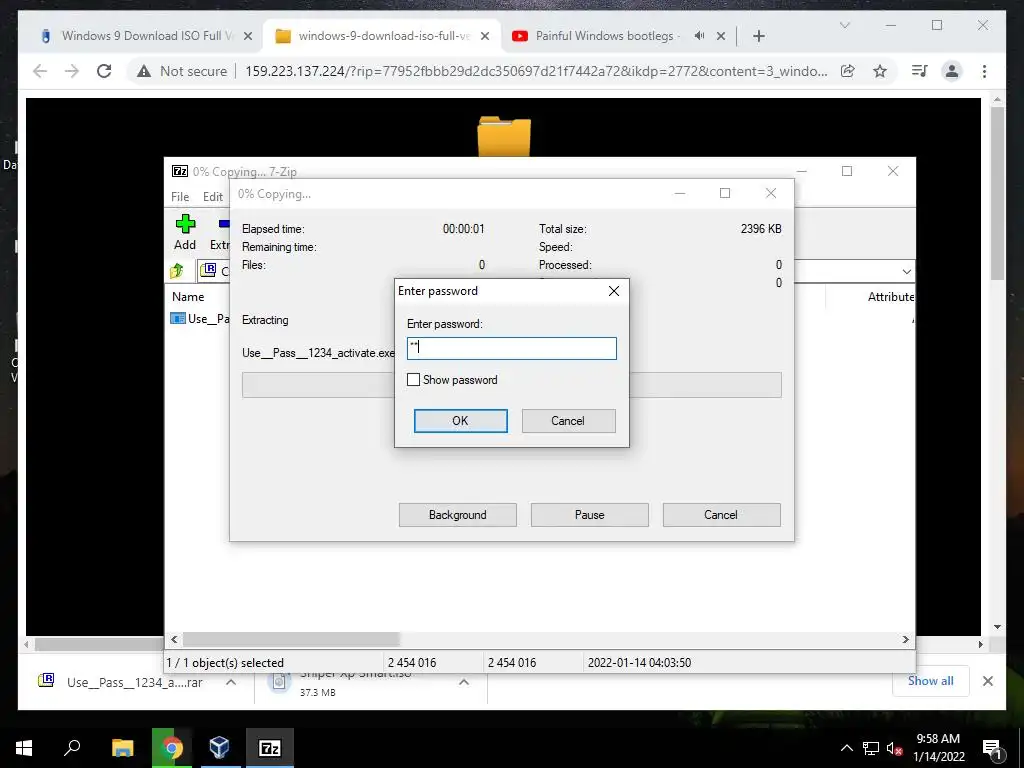Expand options for the iso download

click(464, 682)
